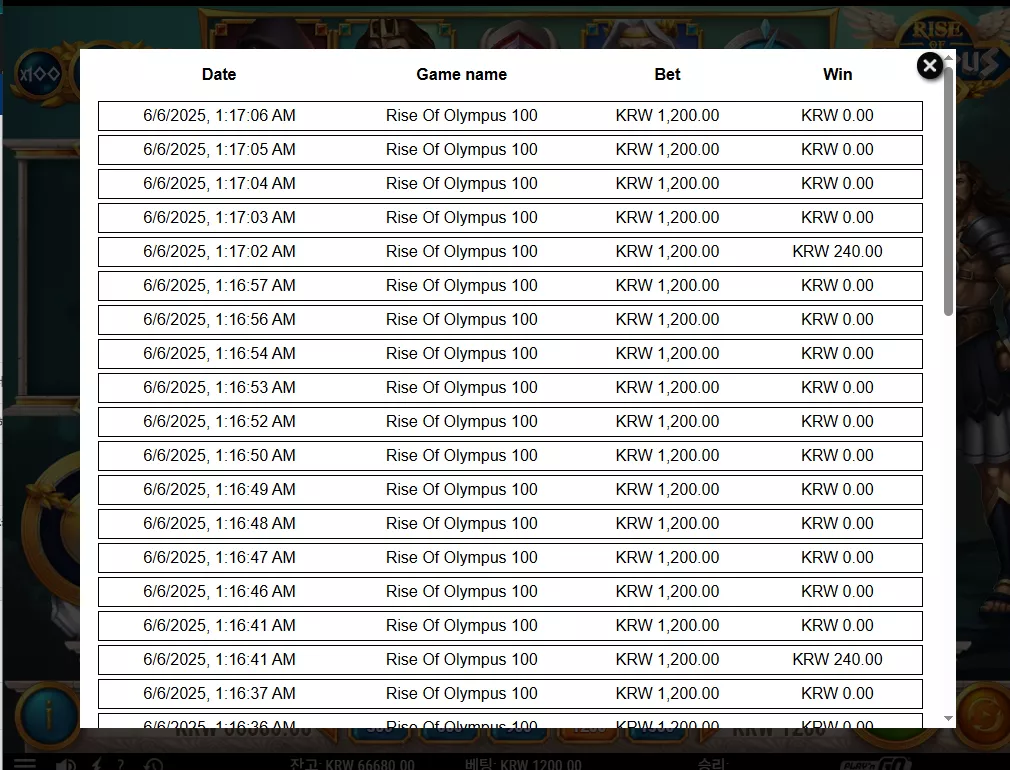Screen dimensions: 1010x770
Task: Select the 1:16:37 AM date entry
Action: click(219, 693)
